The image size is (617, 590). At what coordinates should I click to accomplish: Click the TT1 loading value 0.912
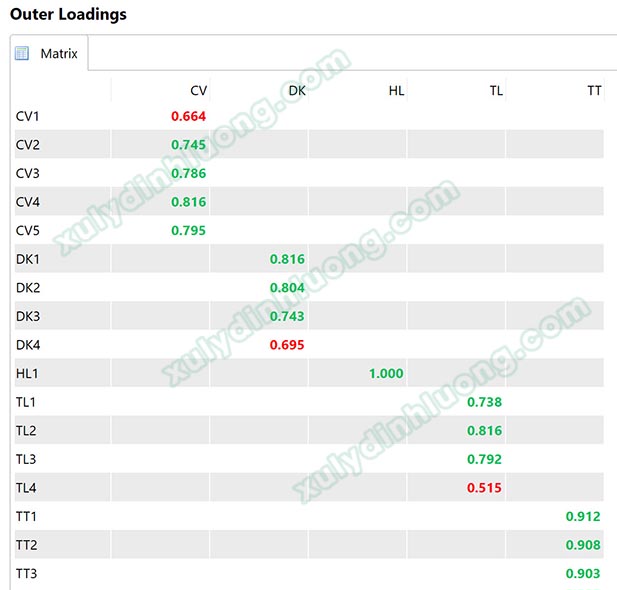pyautogui.click(x=583, y=516)
